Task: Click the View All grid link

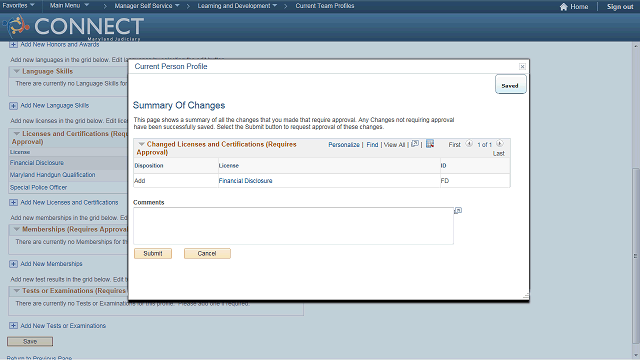Action: (394, 145)
